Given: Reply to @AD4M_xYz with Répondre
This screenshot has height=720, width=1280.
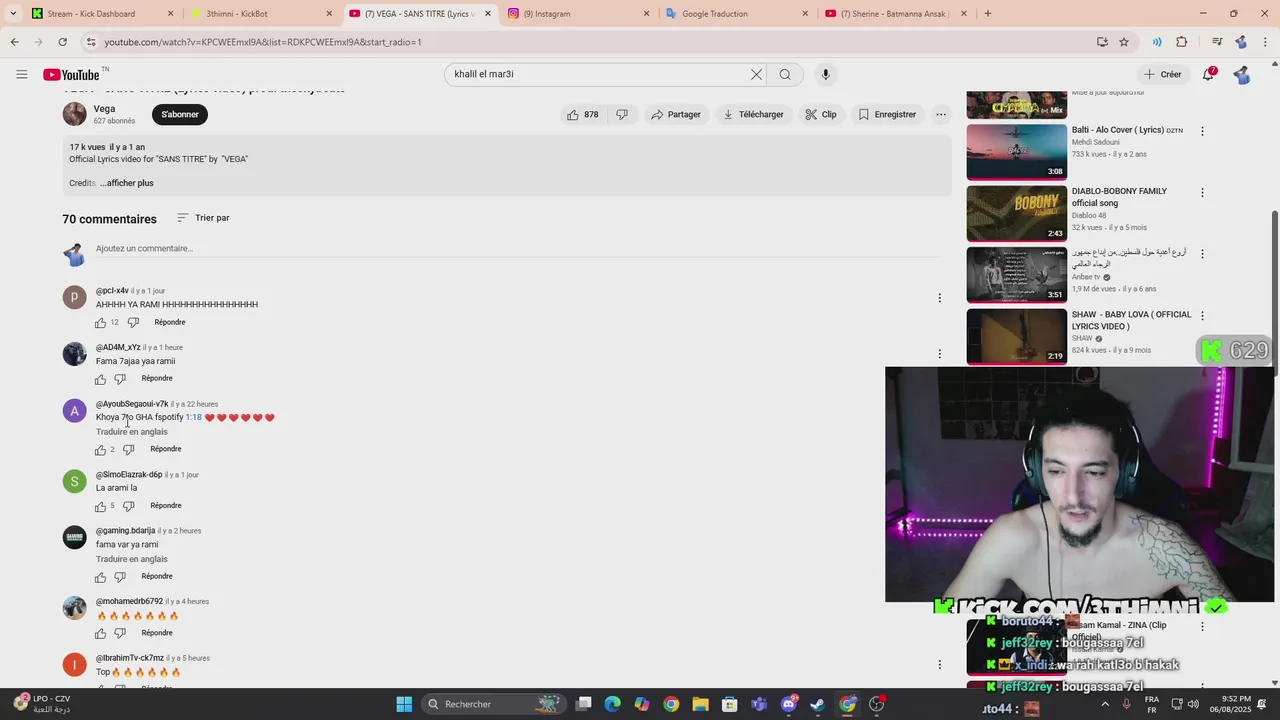Looking at the screenshot, I should pyautogui.click(x=157, y=379).
